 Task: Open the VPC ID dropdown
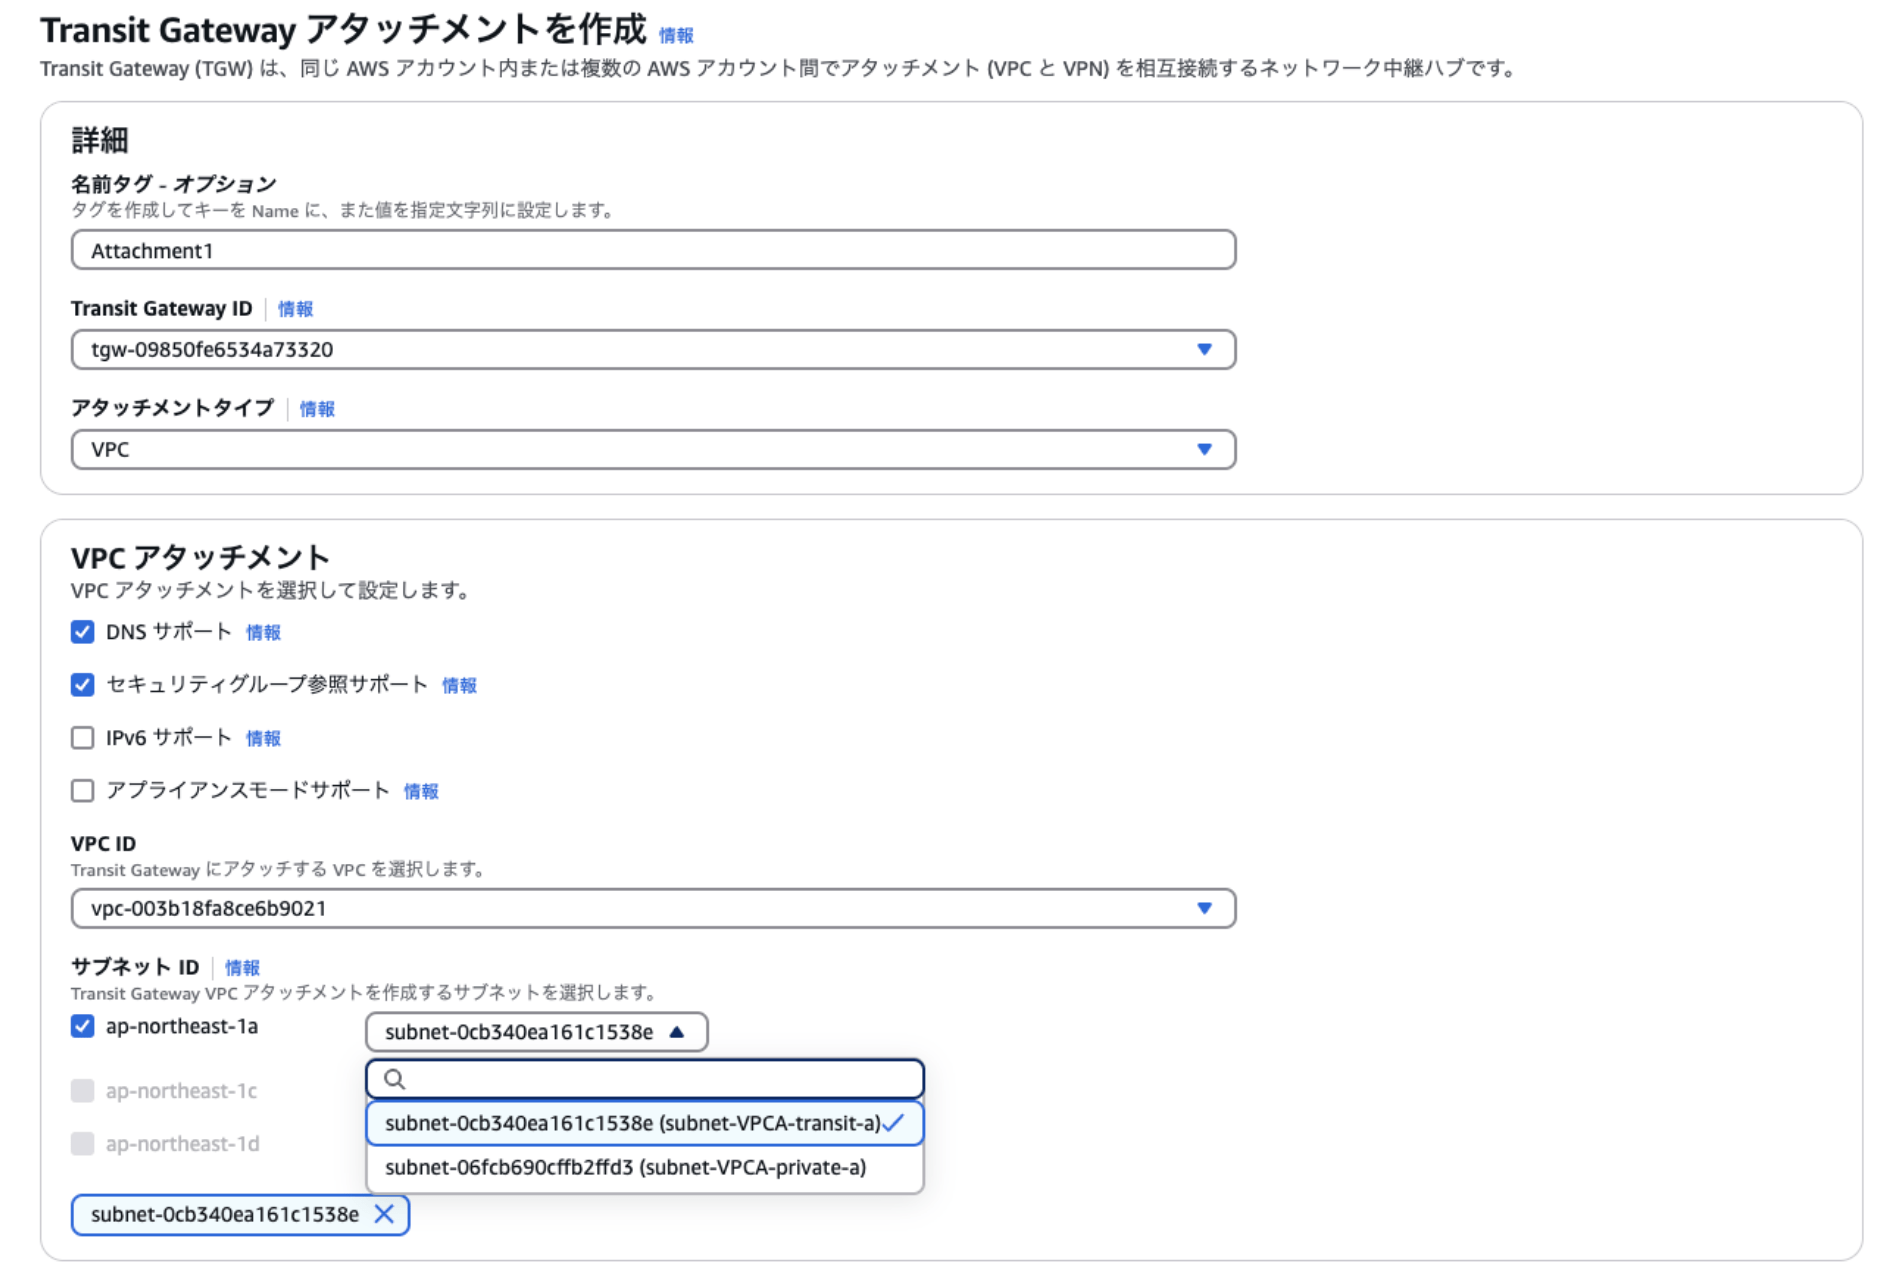click(1203, 908)
